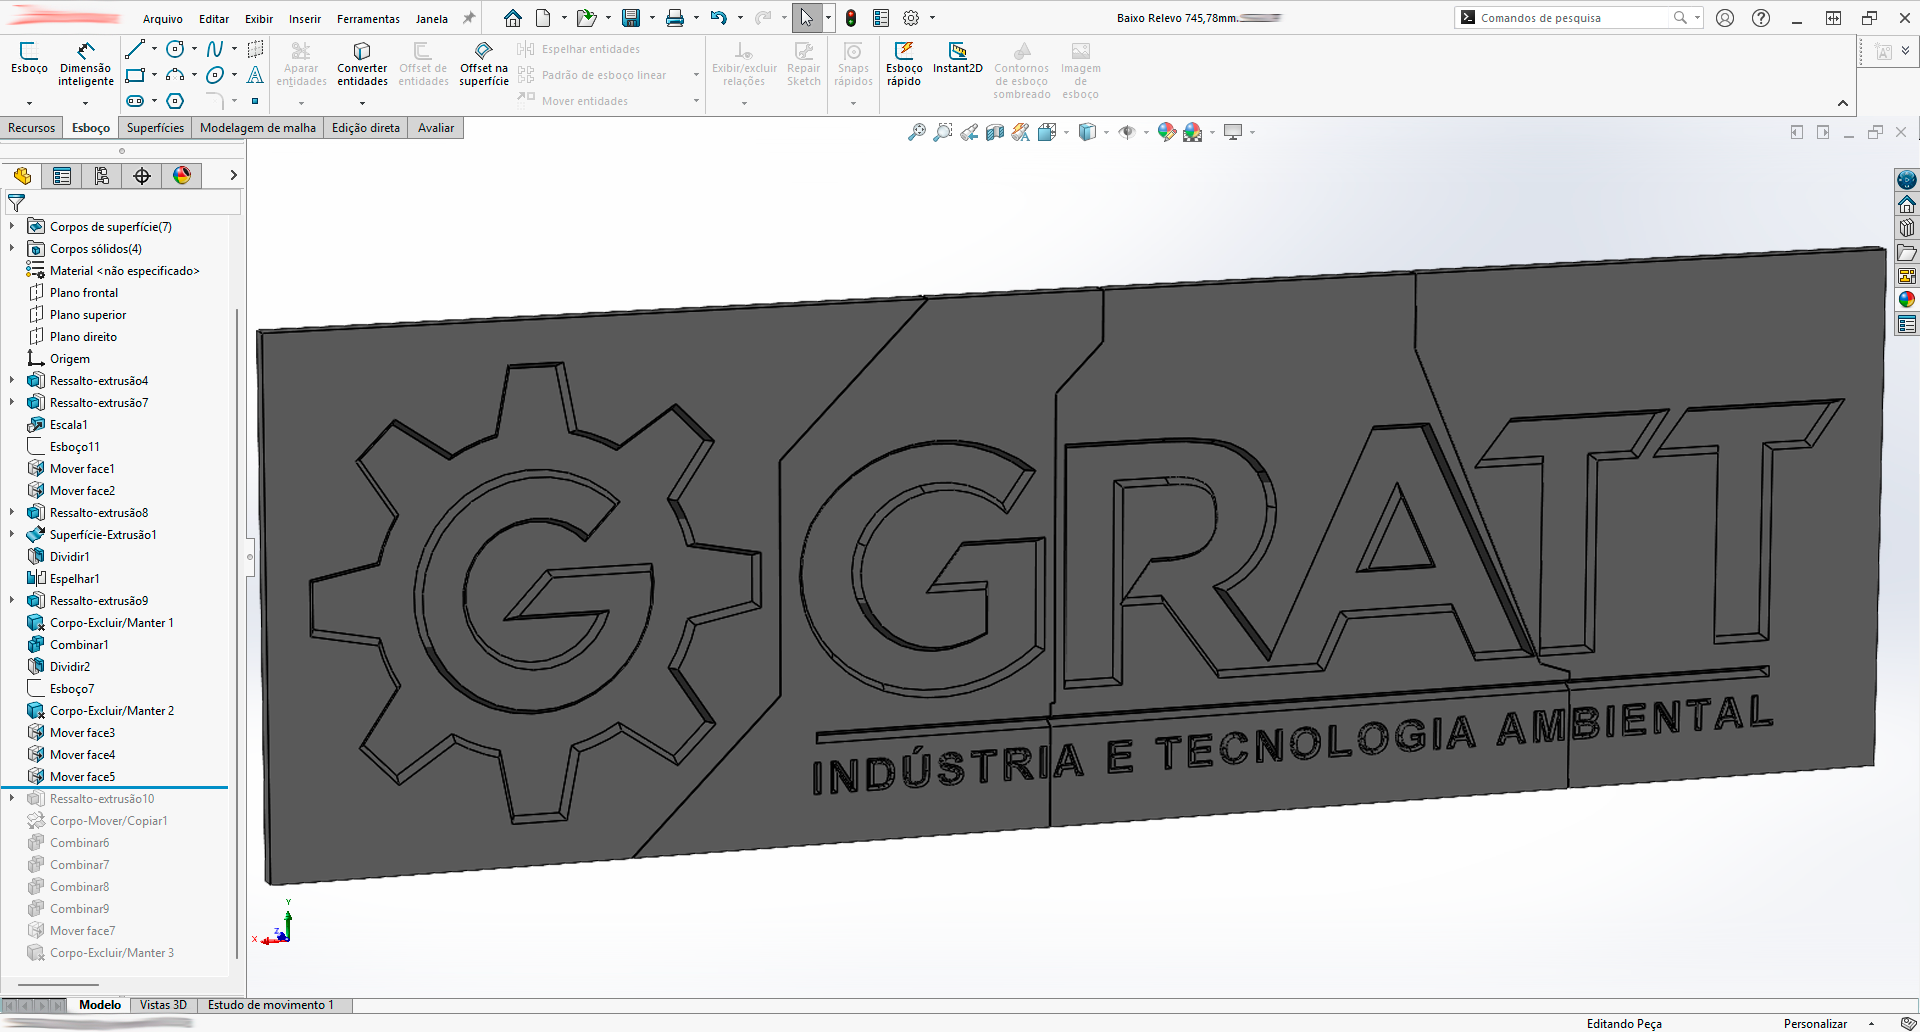The width and height of the screenshot is (1920, 1032).
Task: Collapse the ribbon with the up chevron
Action: point(1842,103)
